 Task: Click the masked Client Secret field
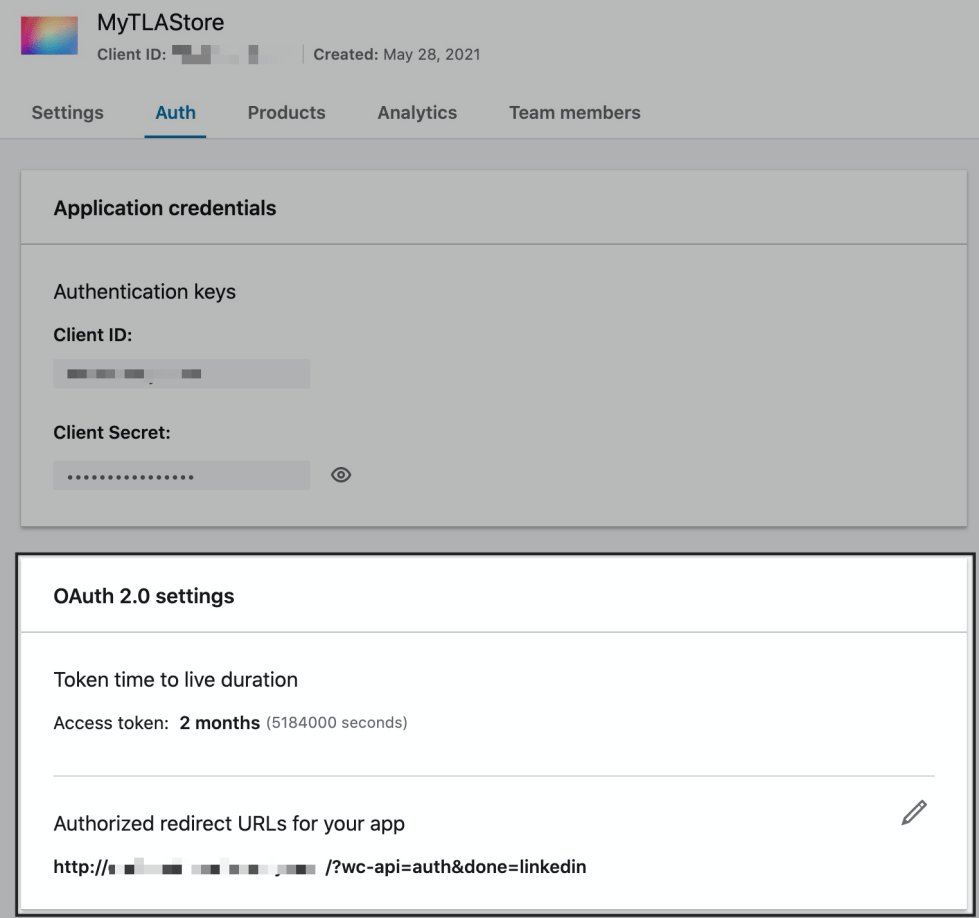pyautogui.click(x=182, y=475)
